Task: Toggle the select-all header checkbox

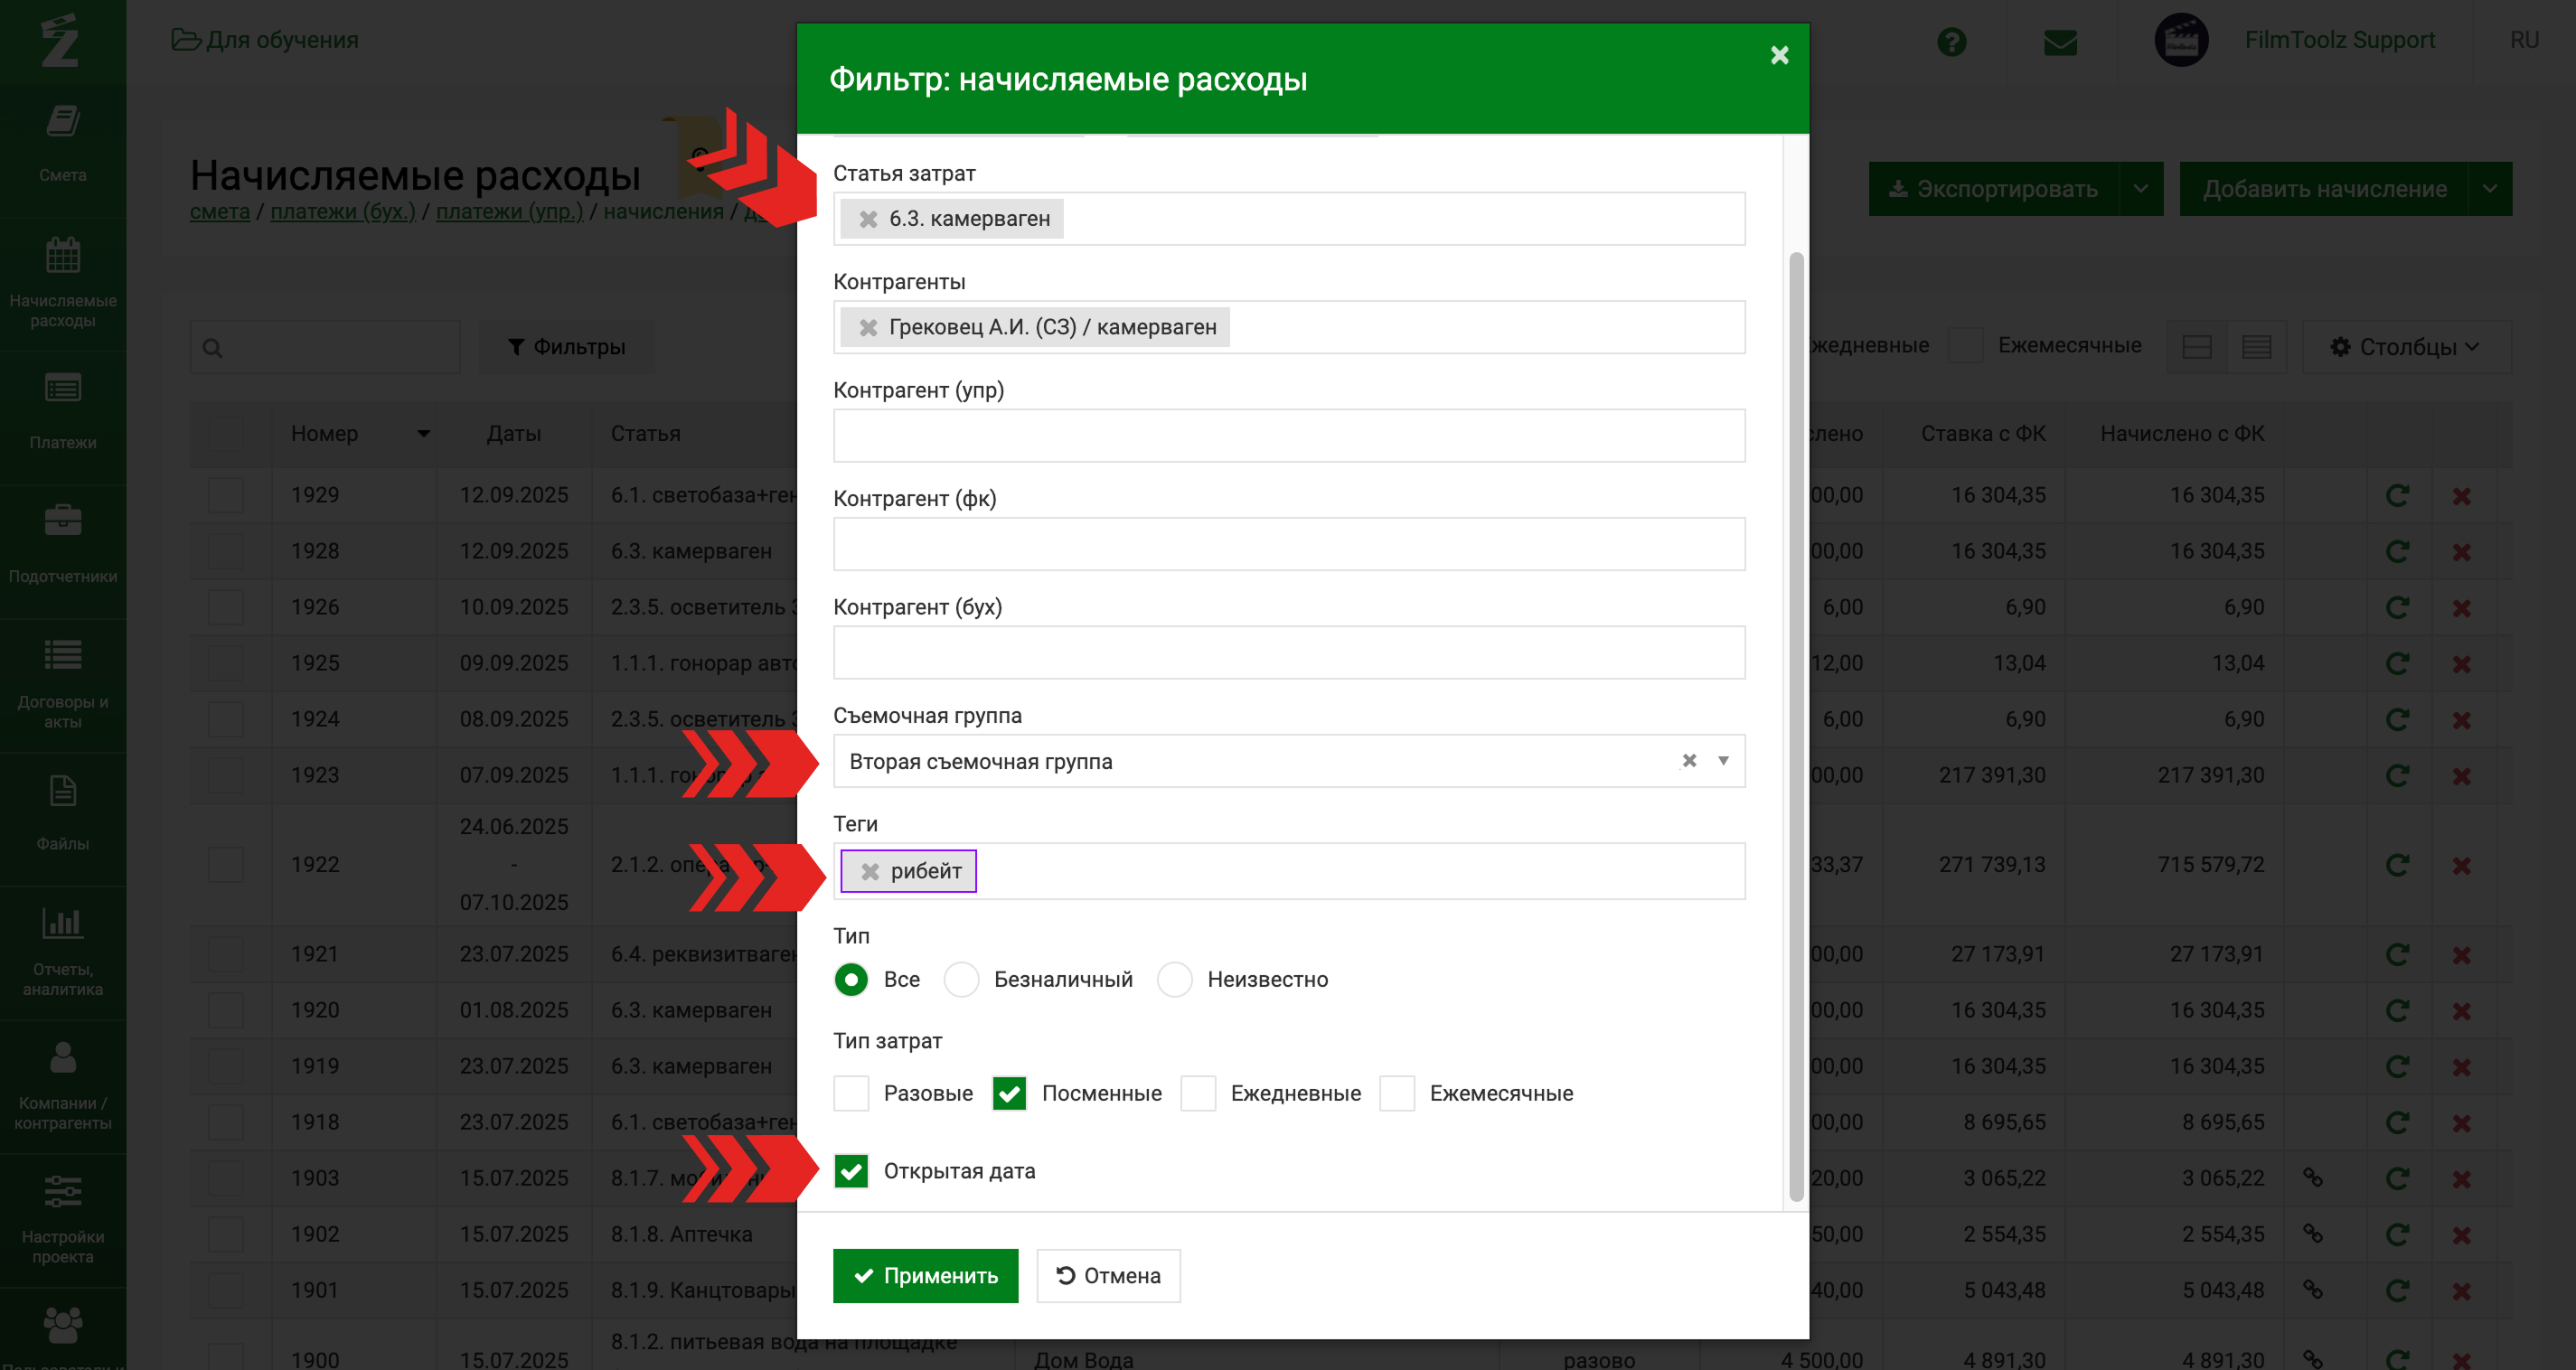Action: coord(226,434)
